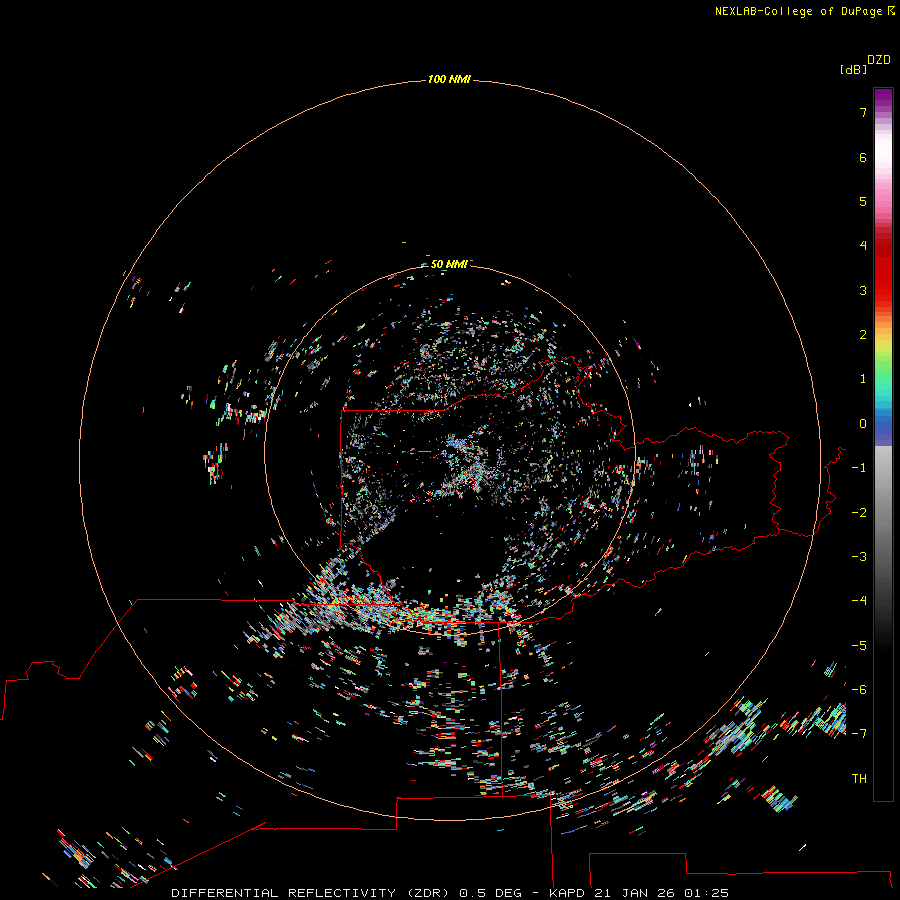Click the [dB] units label
900x900 pixels.
tap(853, 69)
